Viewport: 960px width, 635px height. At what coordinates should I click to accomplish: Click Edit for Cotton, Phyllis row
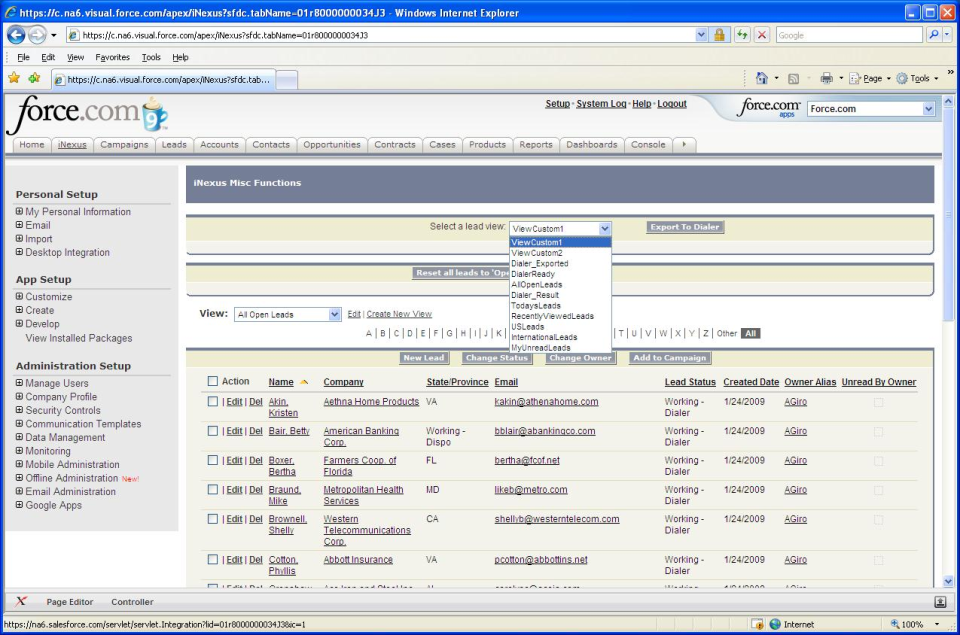pyautogui.click(x=234, y=559)
